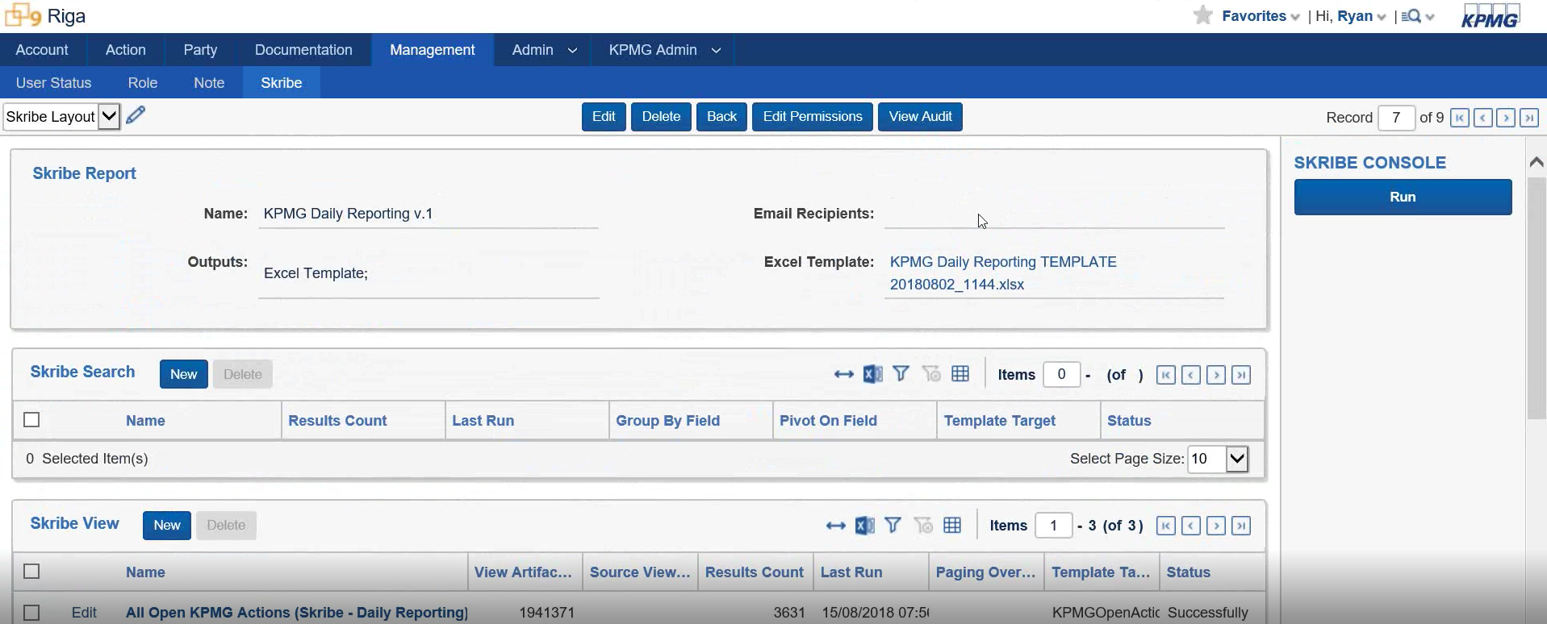Click the filter icon in Skribe View toolbar
This screenshot has height=624, width=1547.
coord(893,526)
